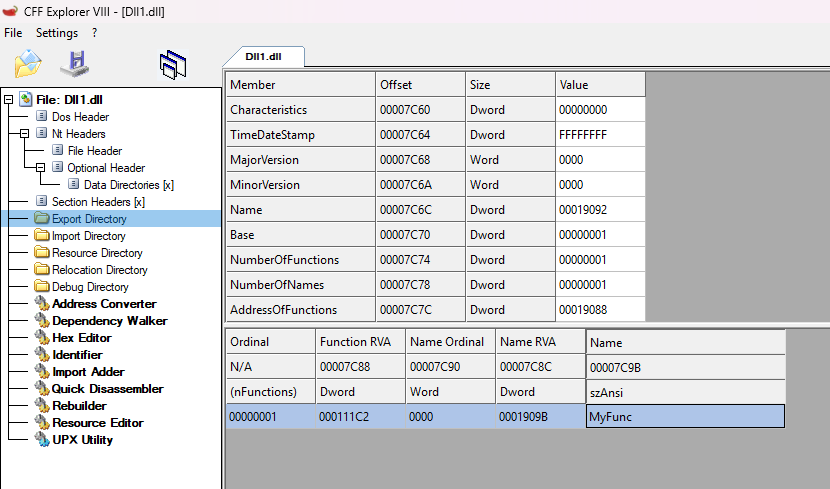Screen dimensions: 830x489
Task: Open the ? help menu
Action: coord(94,33)
